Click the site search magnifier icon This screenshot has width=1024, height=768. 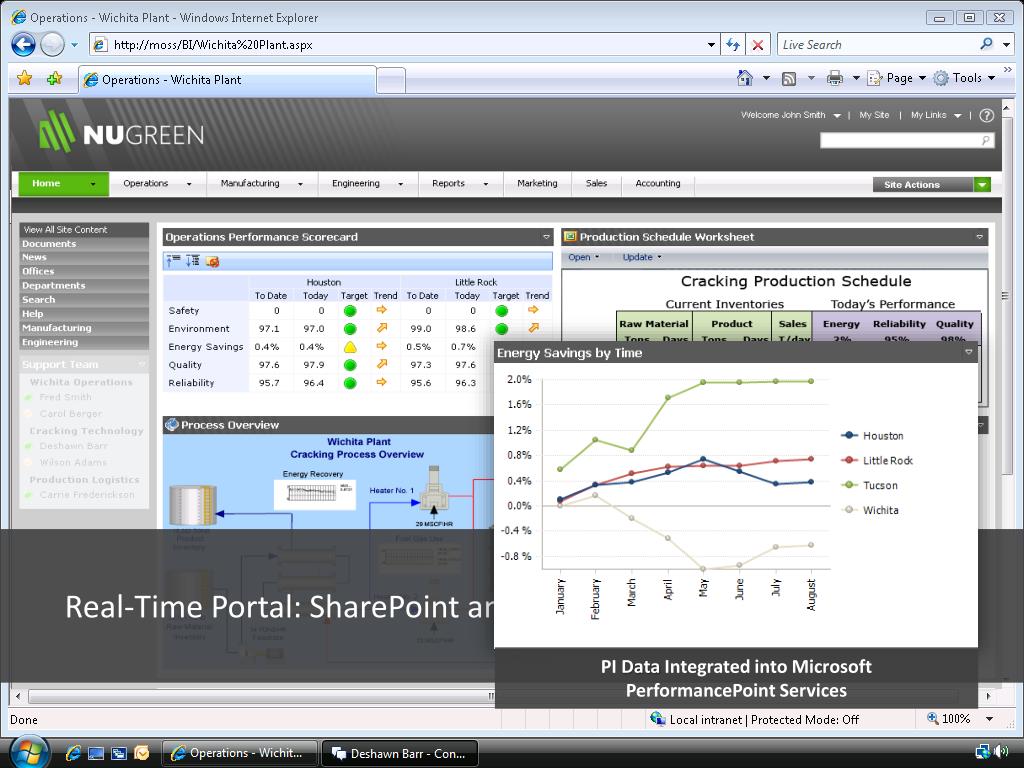pyautogui.click(x=985, y=140)
